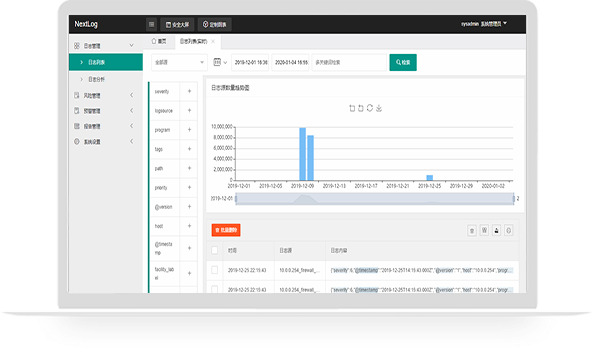Click the 日志管理 grid icon in sidebar
This screenshot has height=360, width=593.
77,46
